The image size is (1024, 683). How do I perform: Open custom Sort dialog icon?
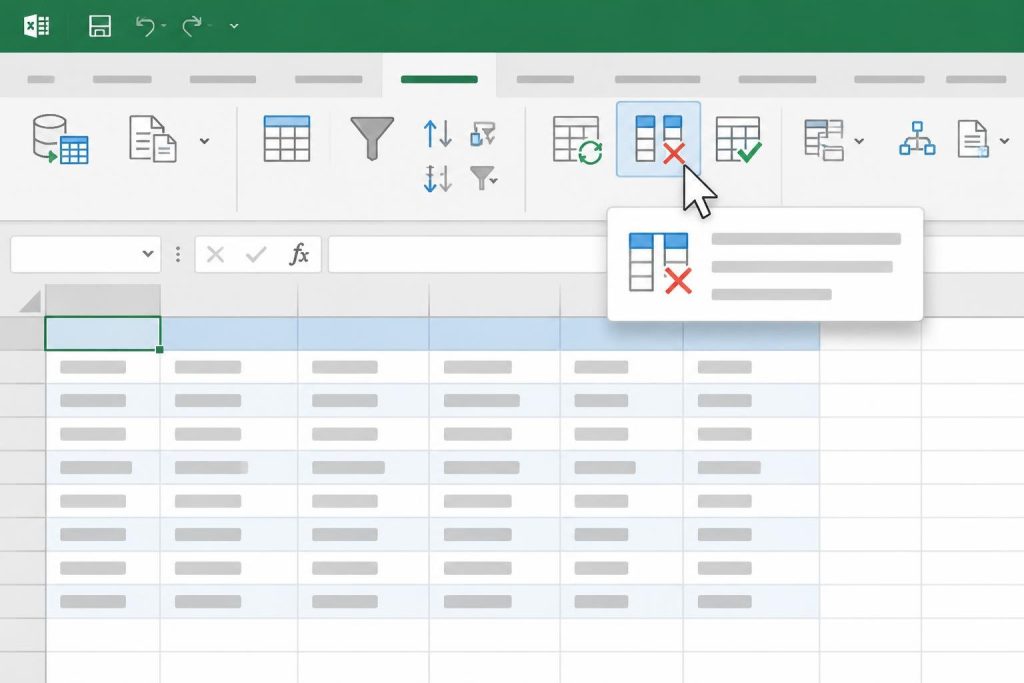(x=438, y=178)
